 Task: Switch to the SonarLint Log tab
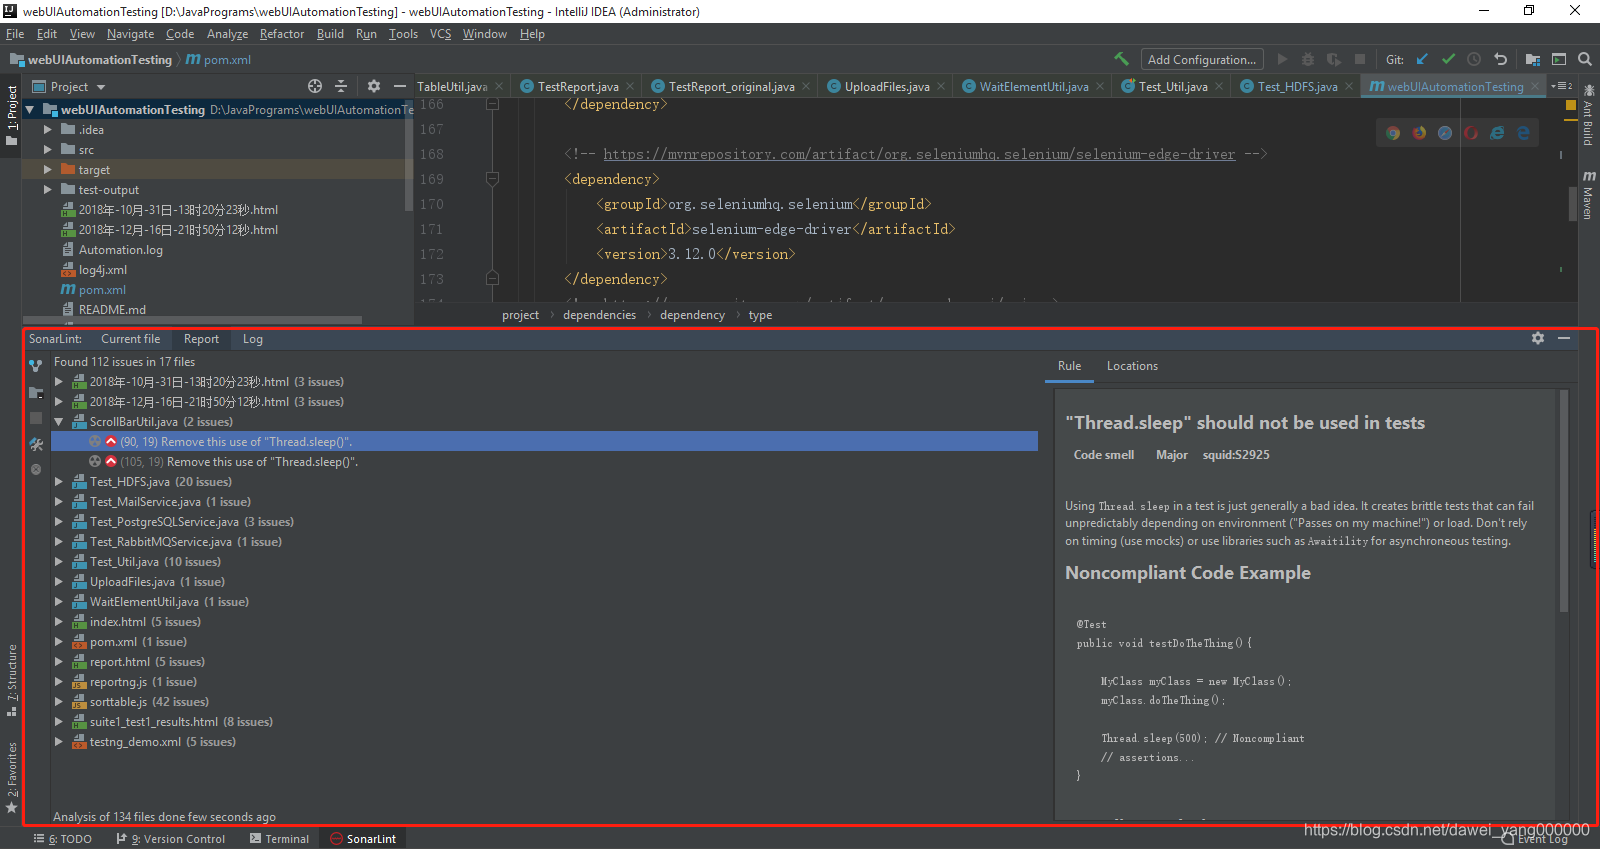pos(253,339)
